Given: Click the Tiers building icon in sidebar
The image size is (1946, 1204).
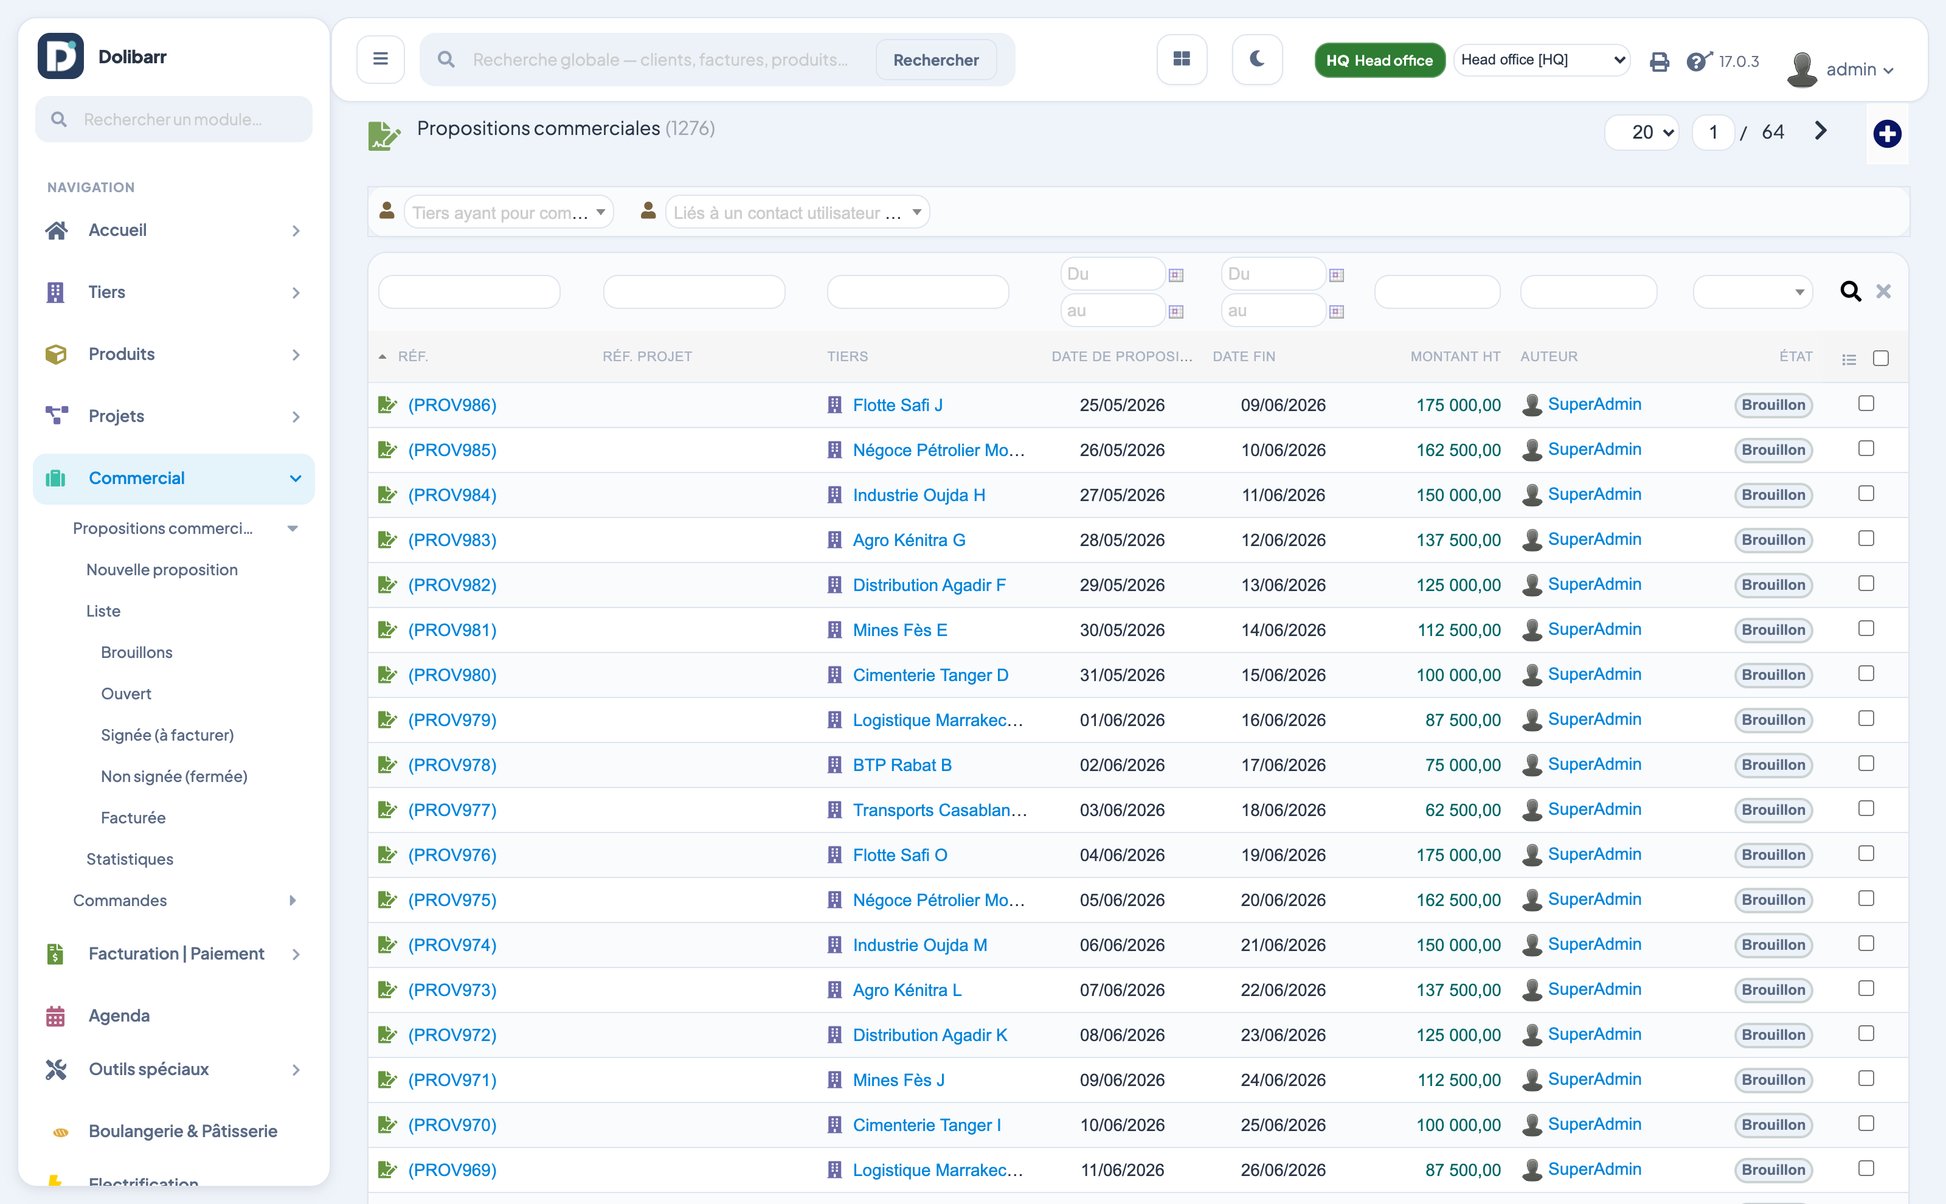Looking at the screenshot, I should (x=56, y=292).
